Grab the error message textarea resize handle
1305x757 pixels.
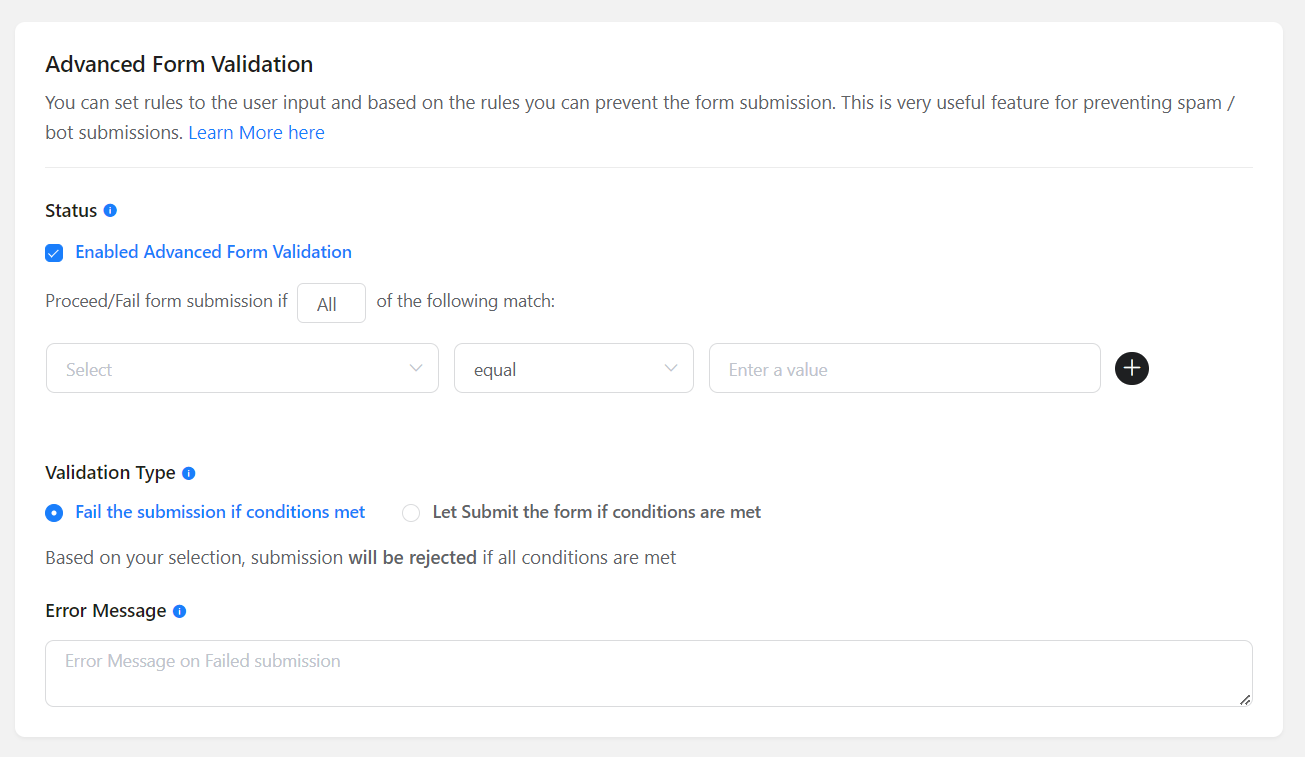coord(1245,700)
